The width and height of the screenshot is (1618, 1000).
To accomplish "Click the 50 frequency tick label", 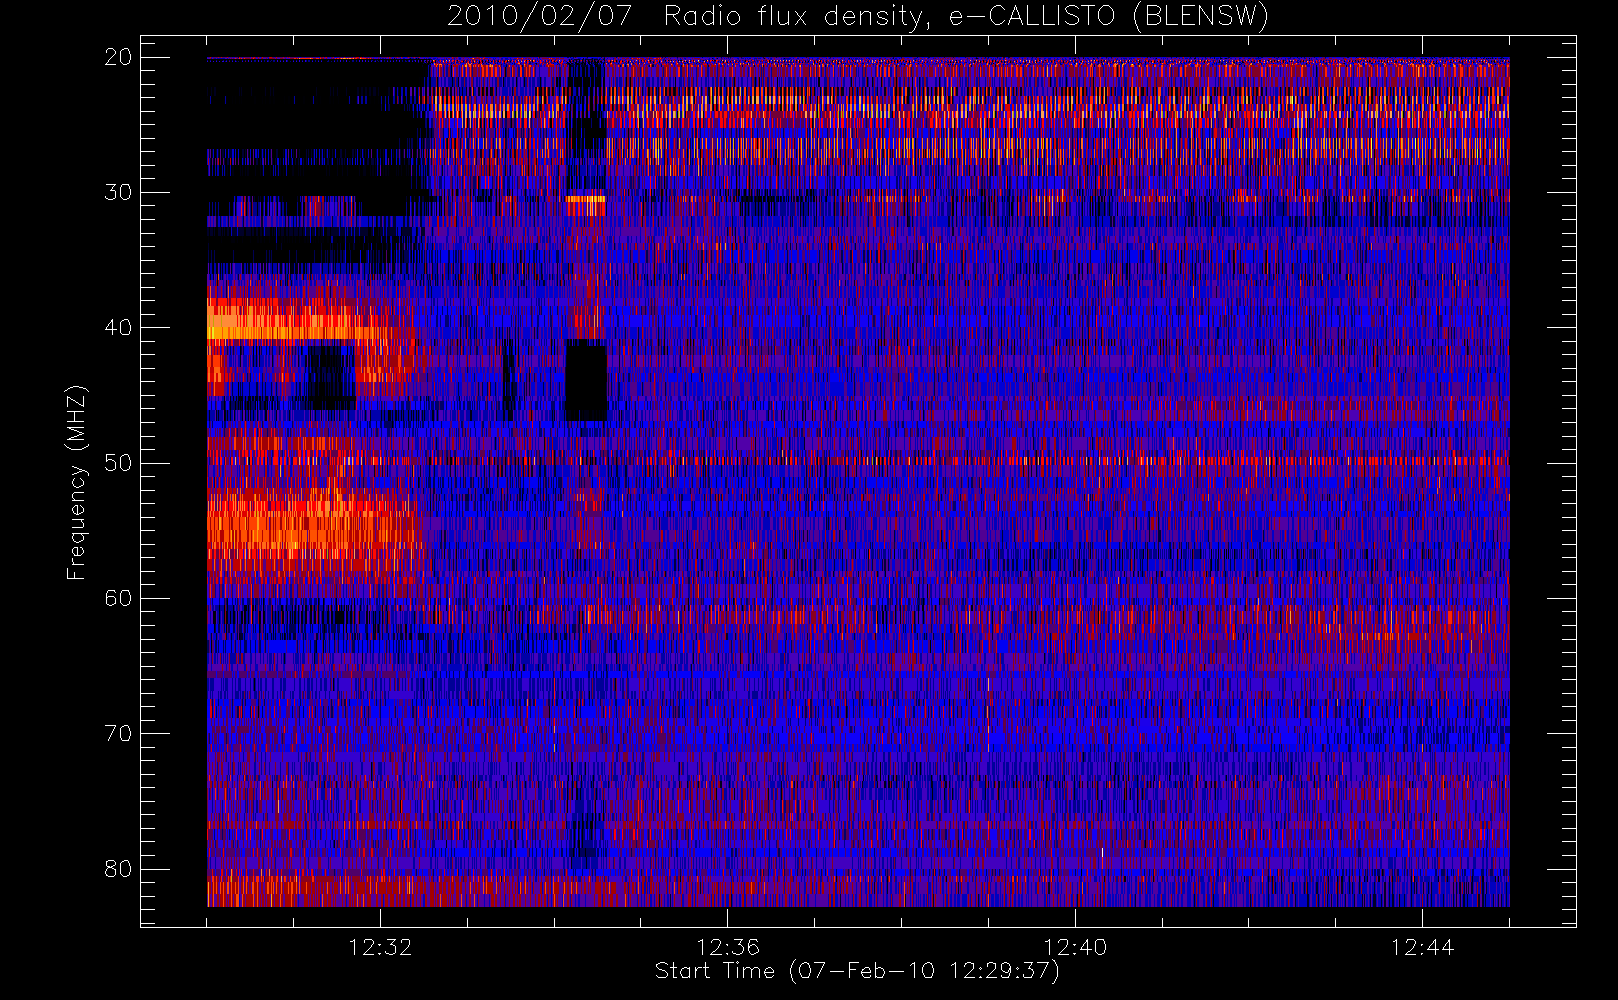I will click(118, 463).
